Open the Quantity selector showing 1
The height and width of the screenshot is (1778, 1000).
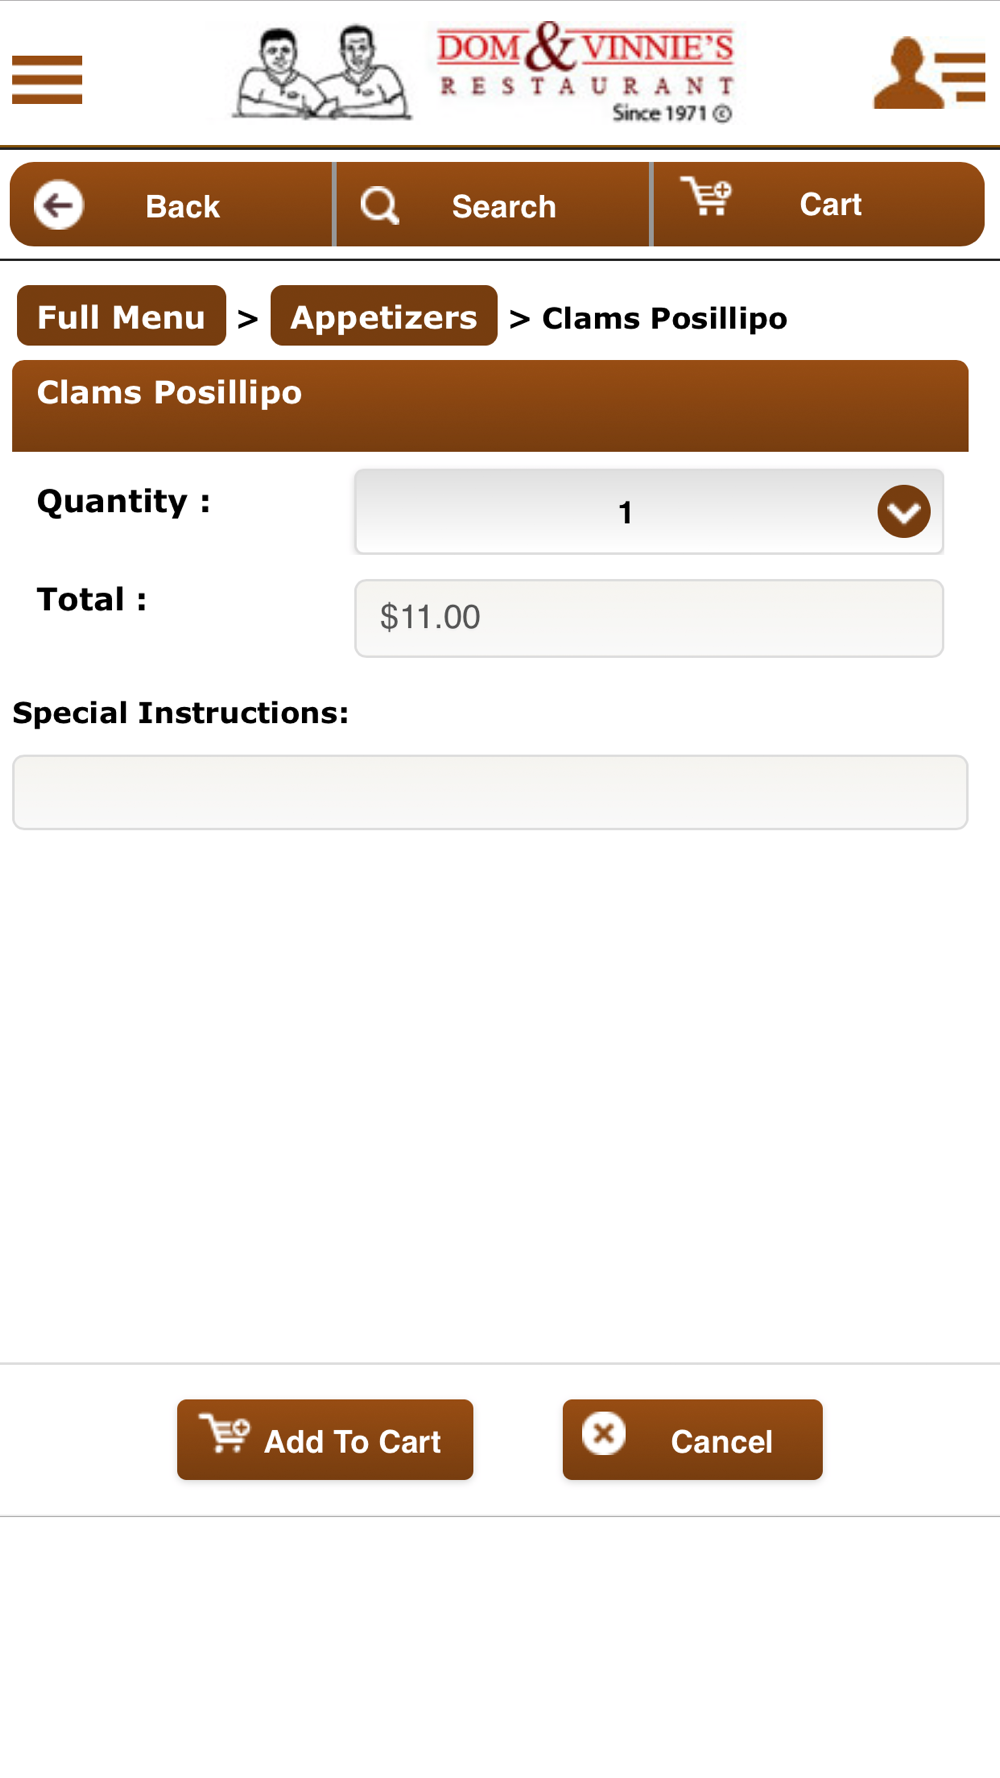click(649, 512)
